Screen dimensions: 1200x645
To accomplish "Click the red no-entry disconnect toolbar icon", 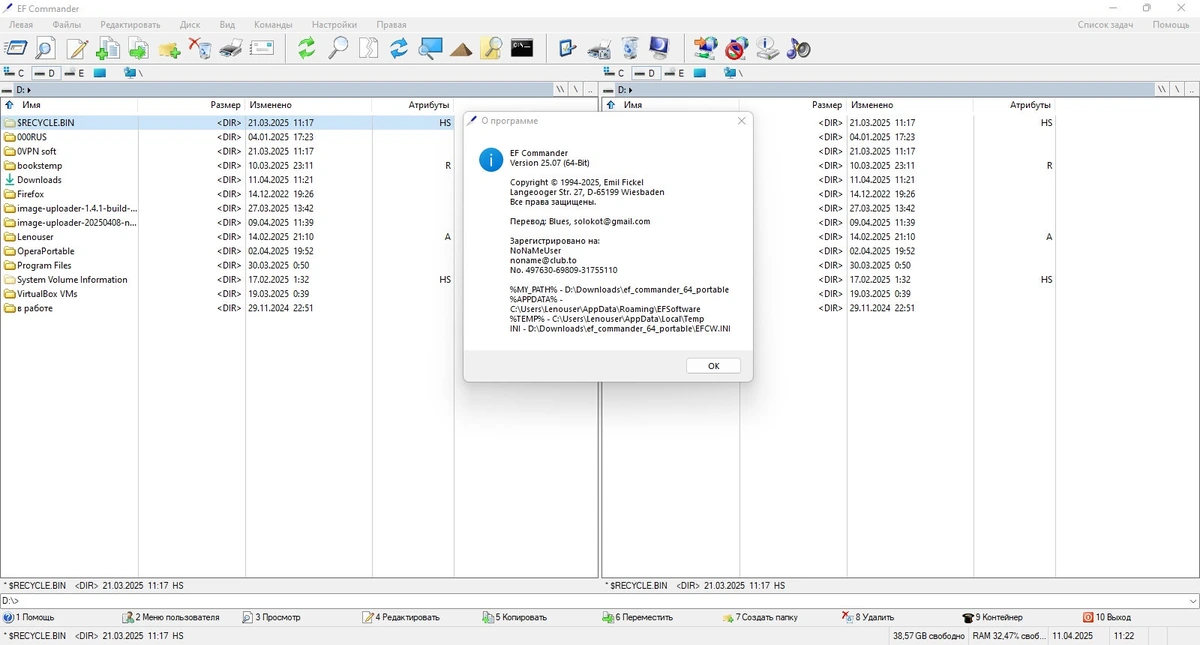I will pyautogui.click(x=736, y=48).
